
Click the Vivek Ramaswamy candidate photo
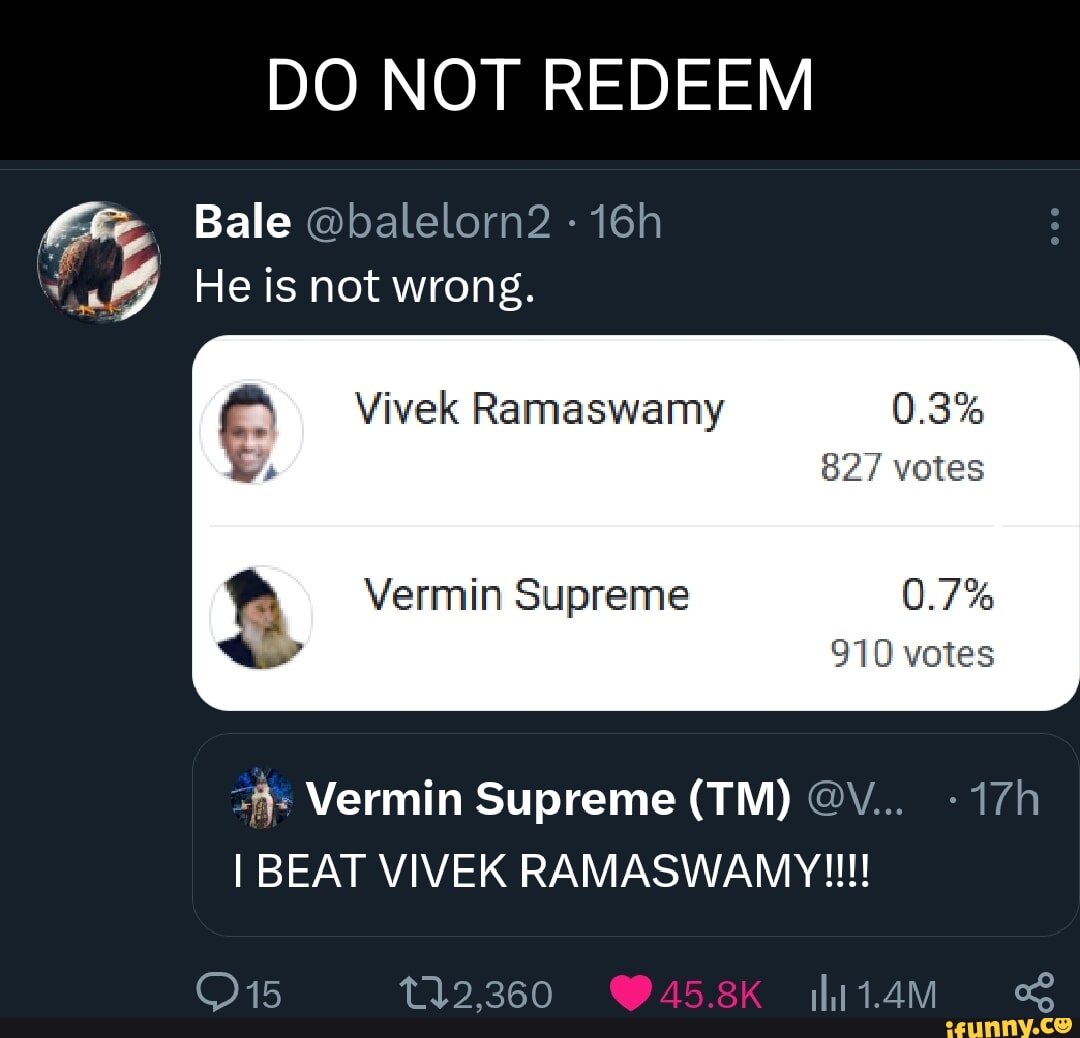[x=251, y=432]
